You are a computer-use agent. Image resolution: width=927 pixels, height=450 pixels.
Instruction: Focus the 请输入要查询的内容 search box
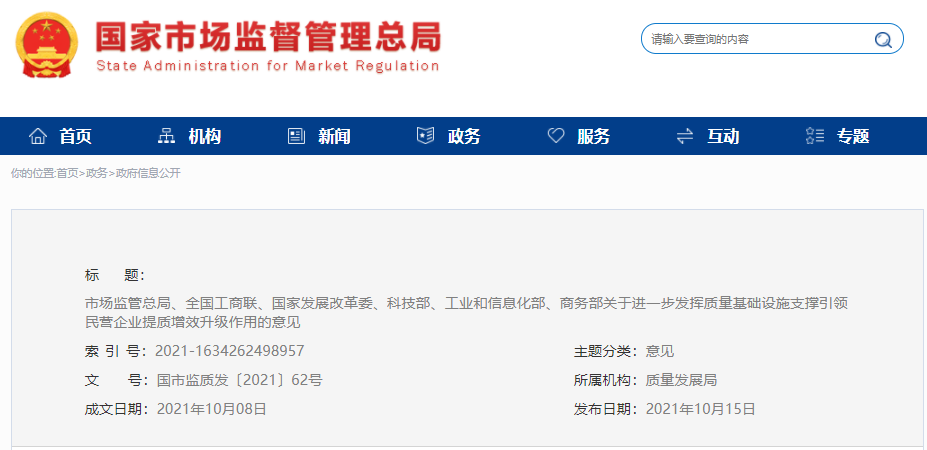pos(772,39)
